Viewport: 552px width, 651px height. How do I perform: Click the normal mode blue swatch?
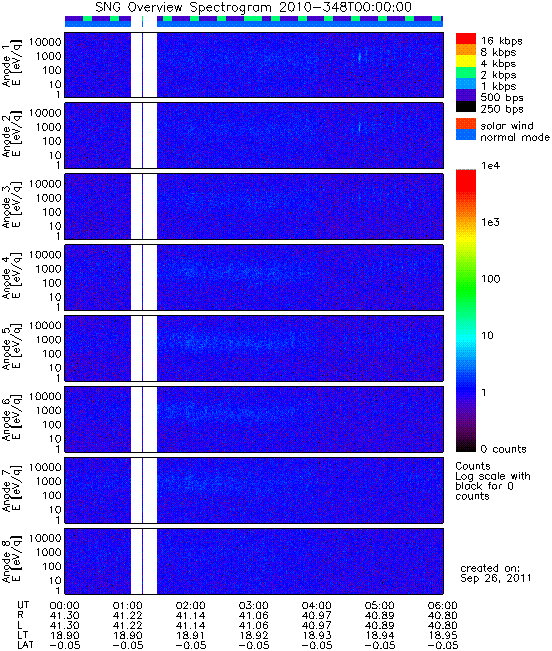click(466, 135)
